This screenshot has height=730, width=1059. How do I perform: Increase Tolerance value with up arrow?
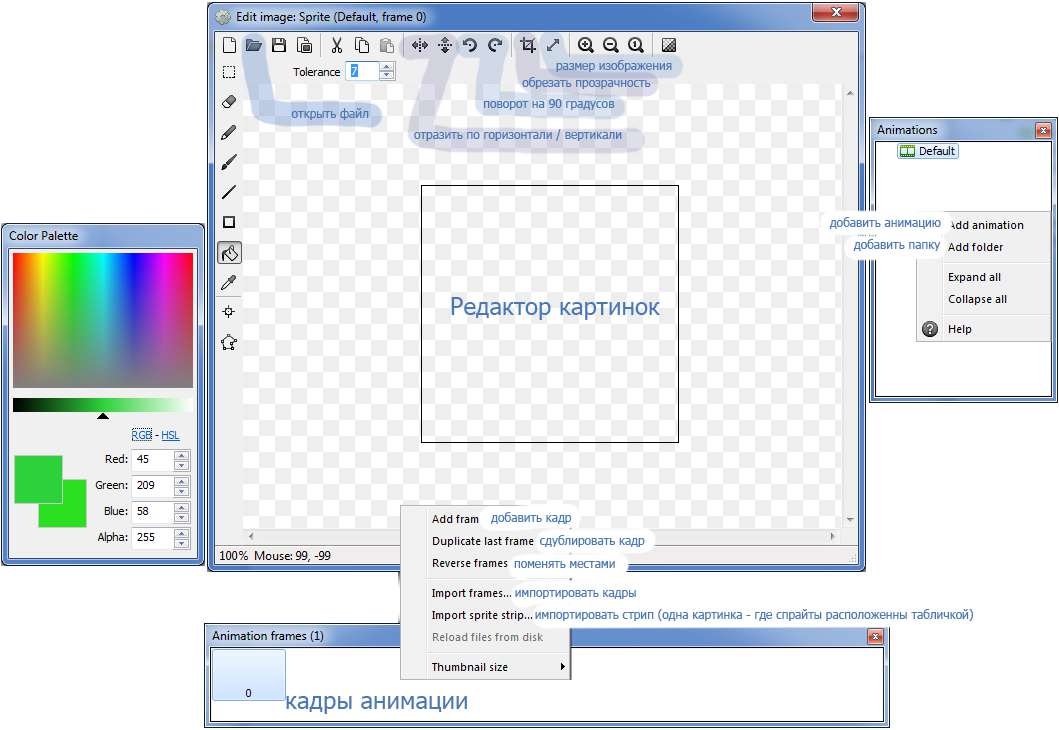[x=387, y=67]
